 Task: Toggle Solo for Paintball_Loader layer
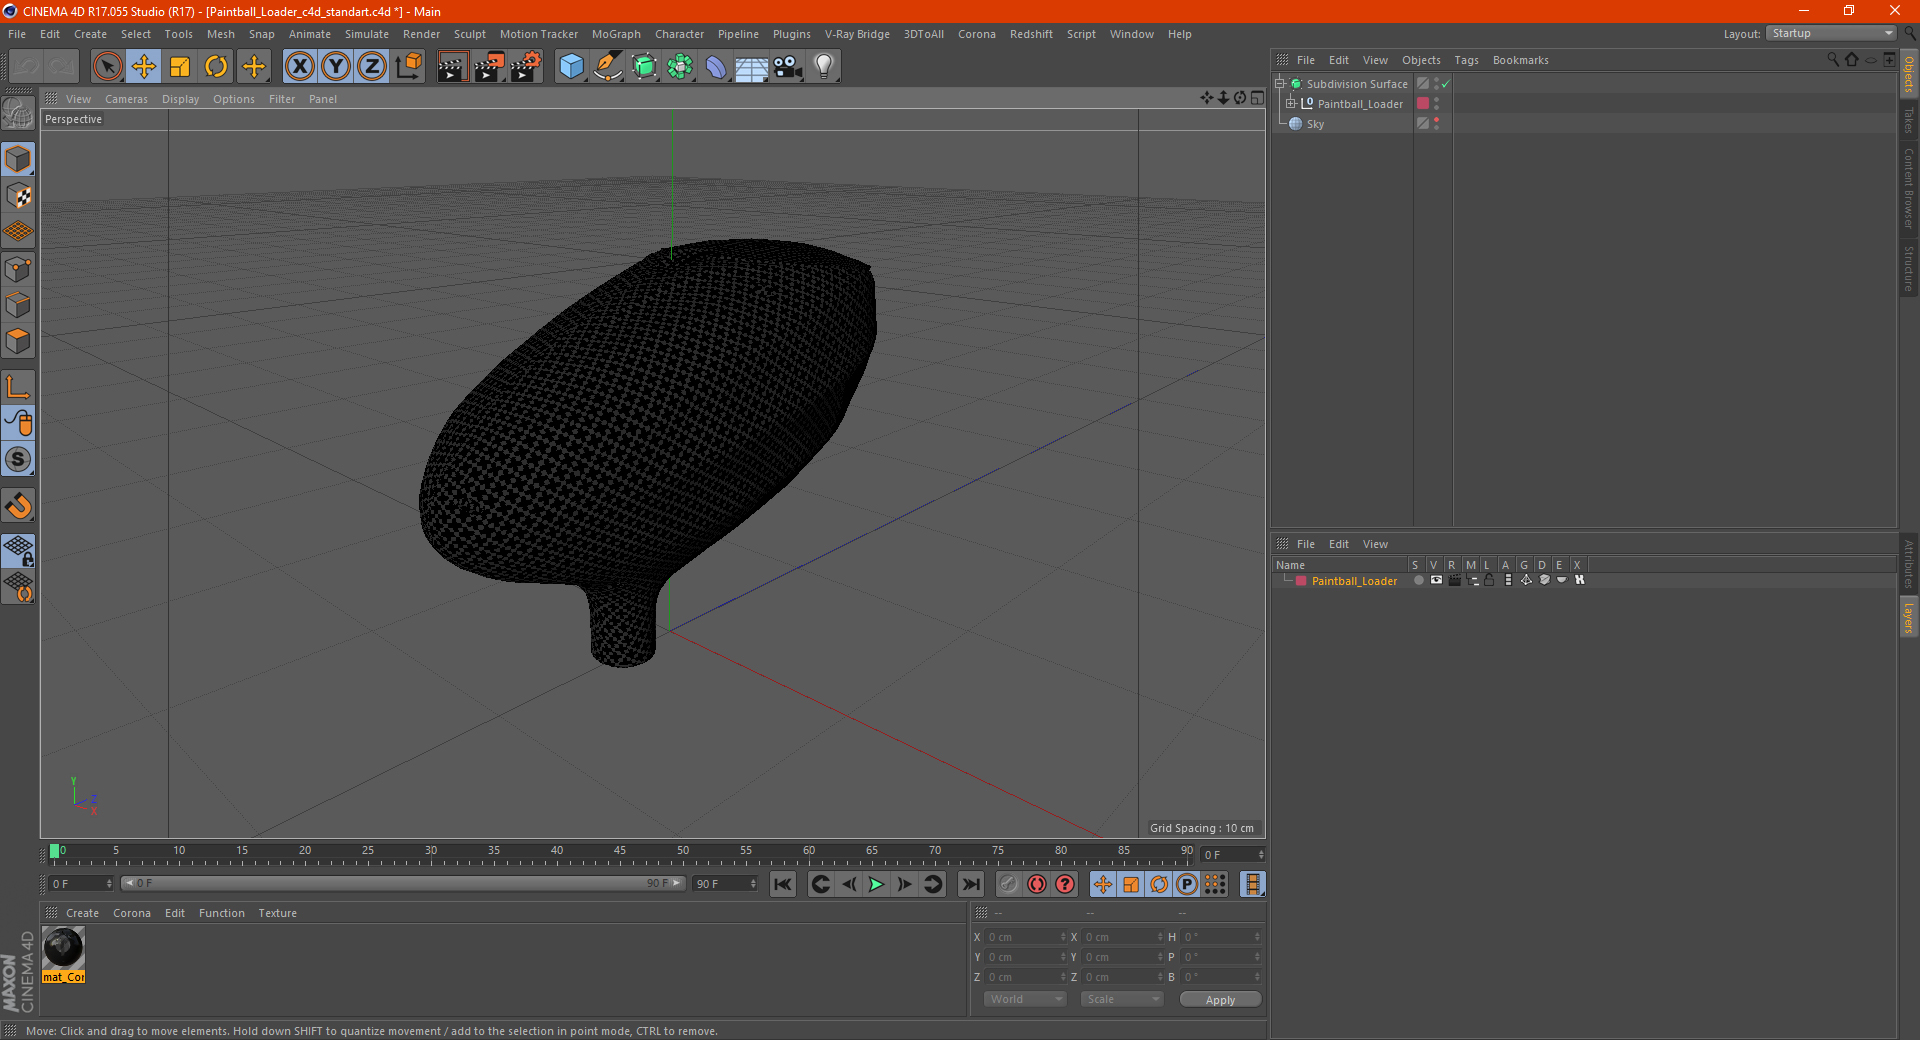(x=1418, y=580)
